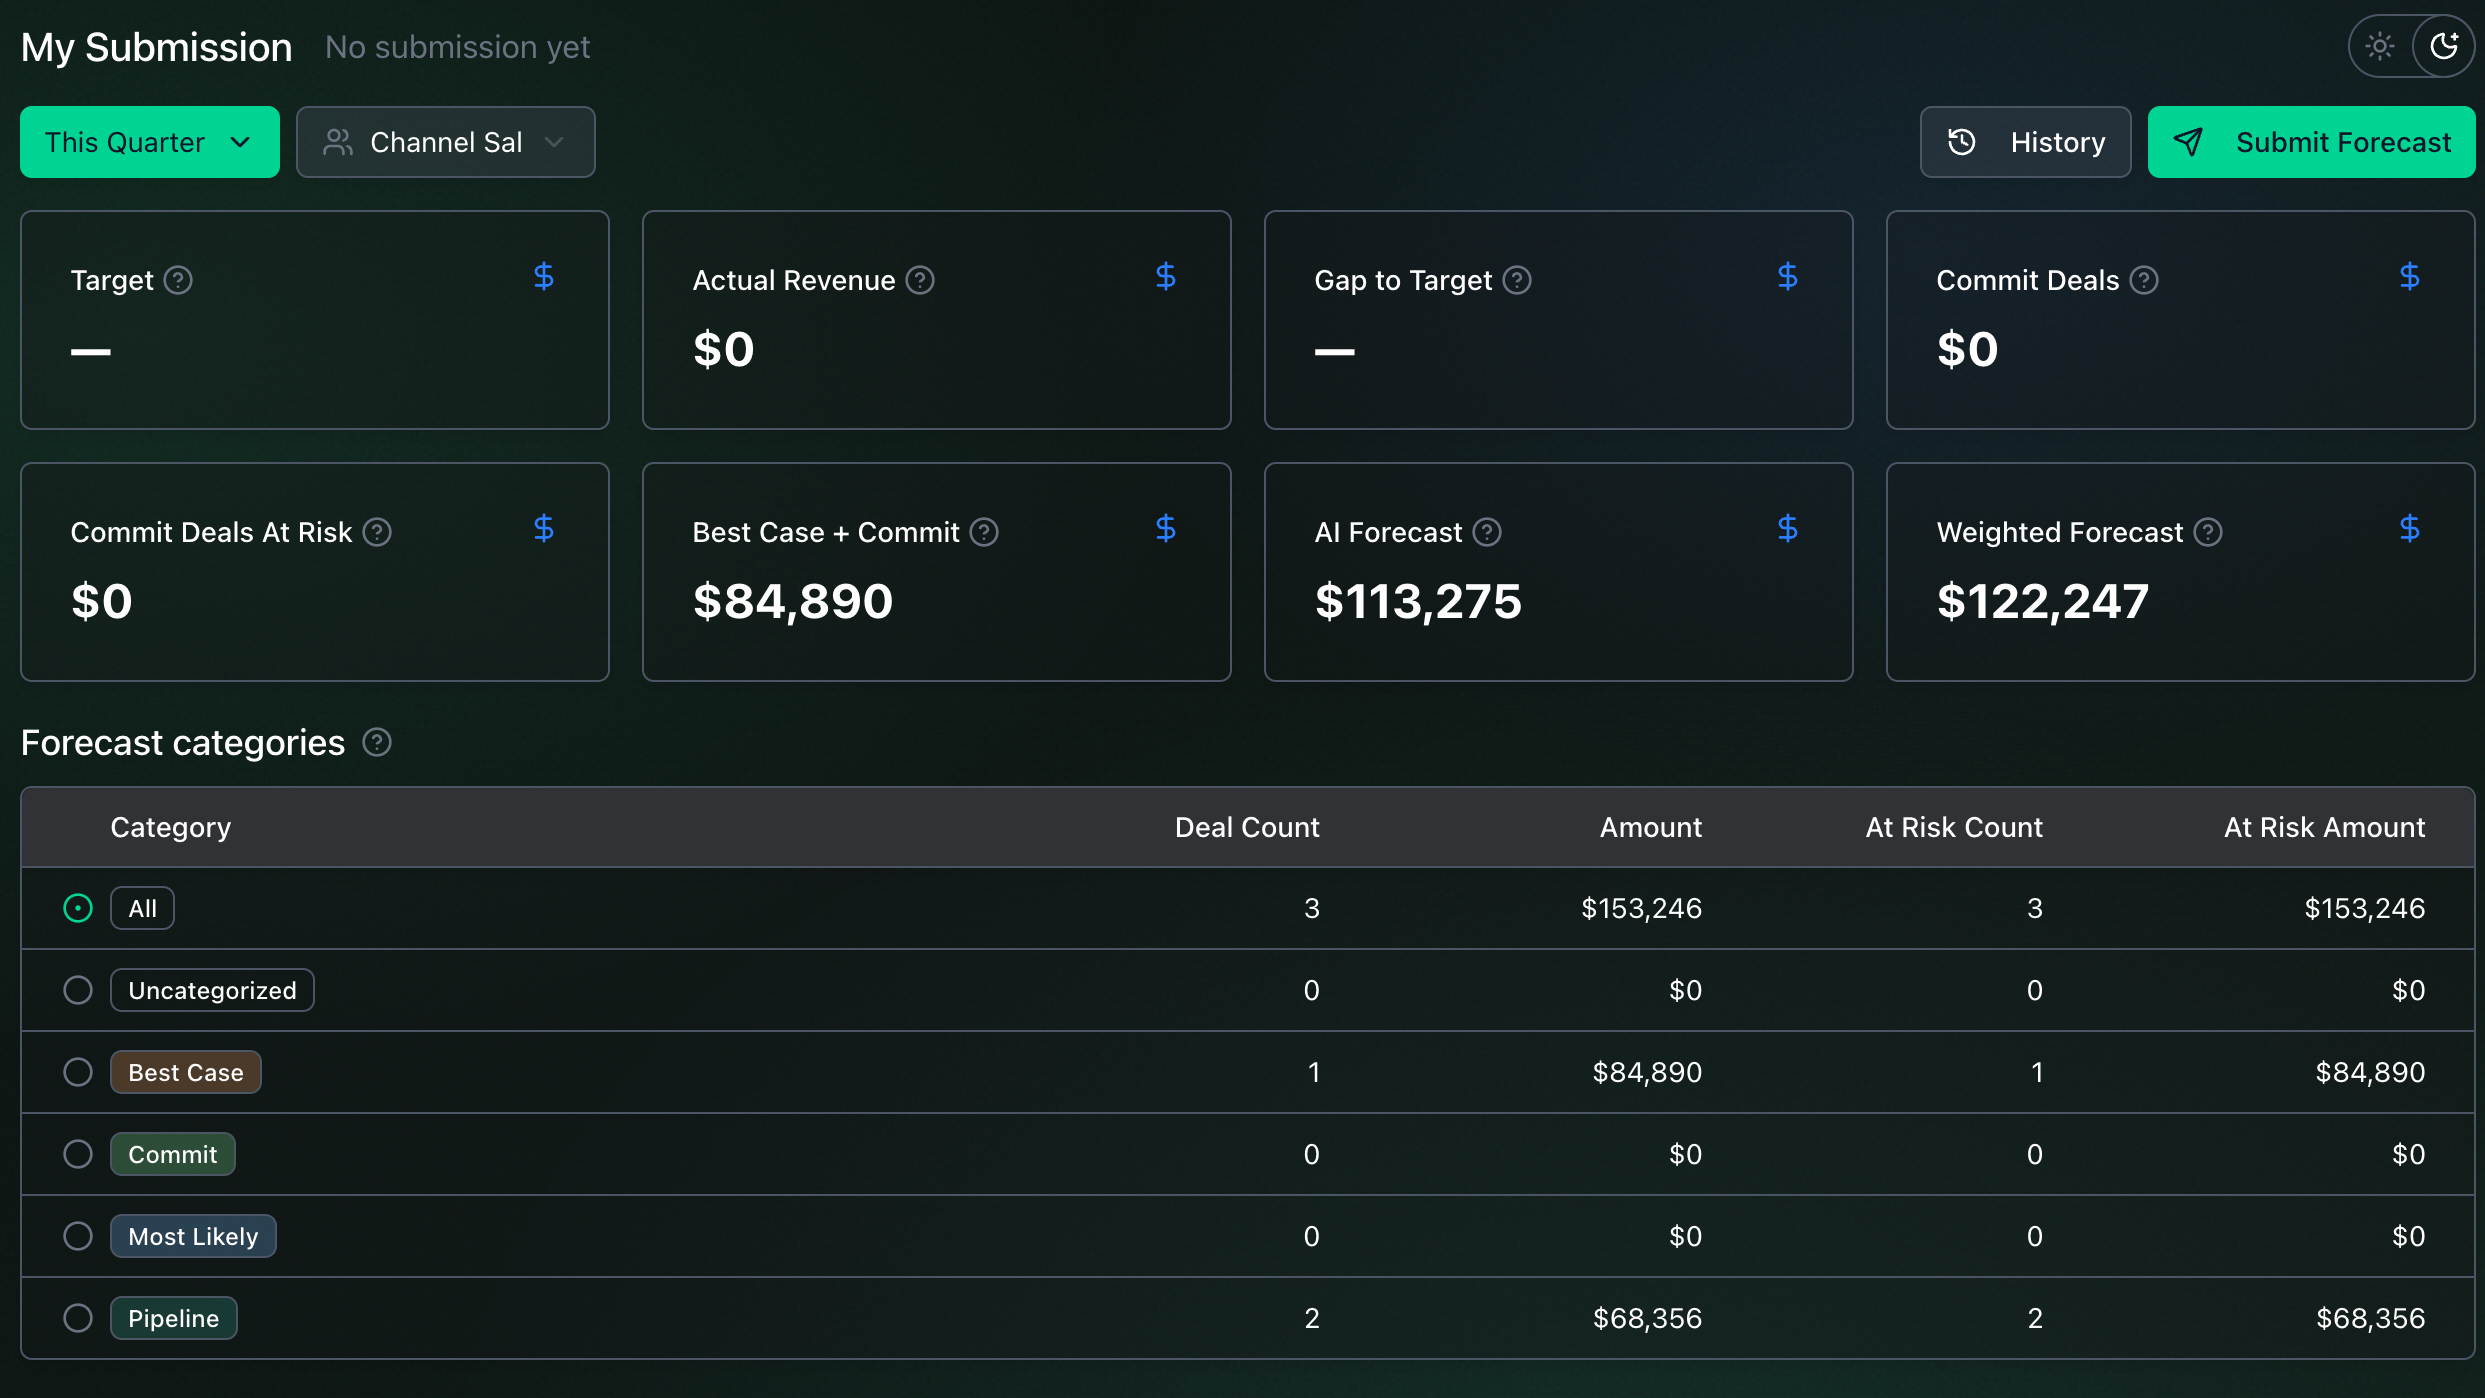Click Submit Forecast button

(2312, 142)
